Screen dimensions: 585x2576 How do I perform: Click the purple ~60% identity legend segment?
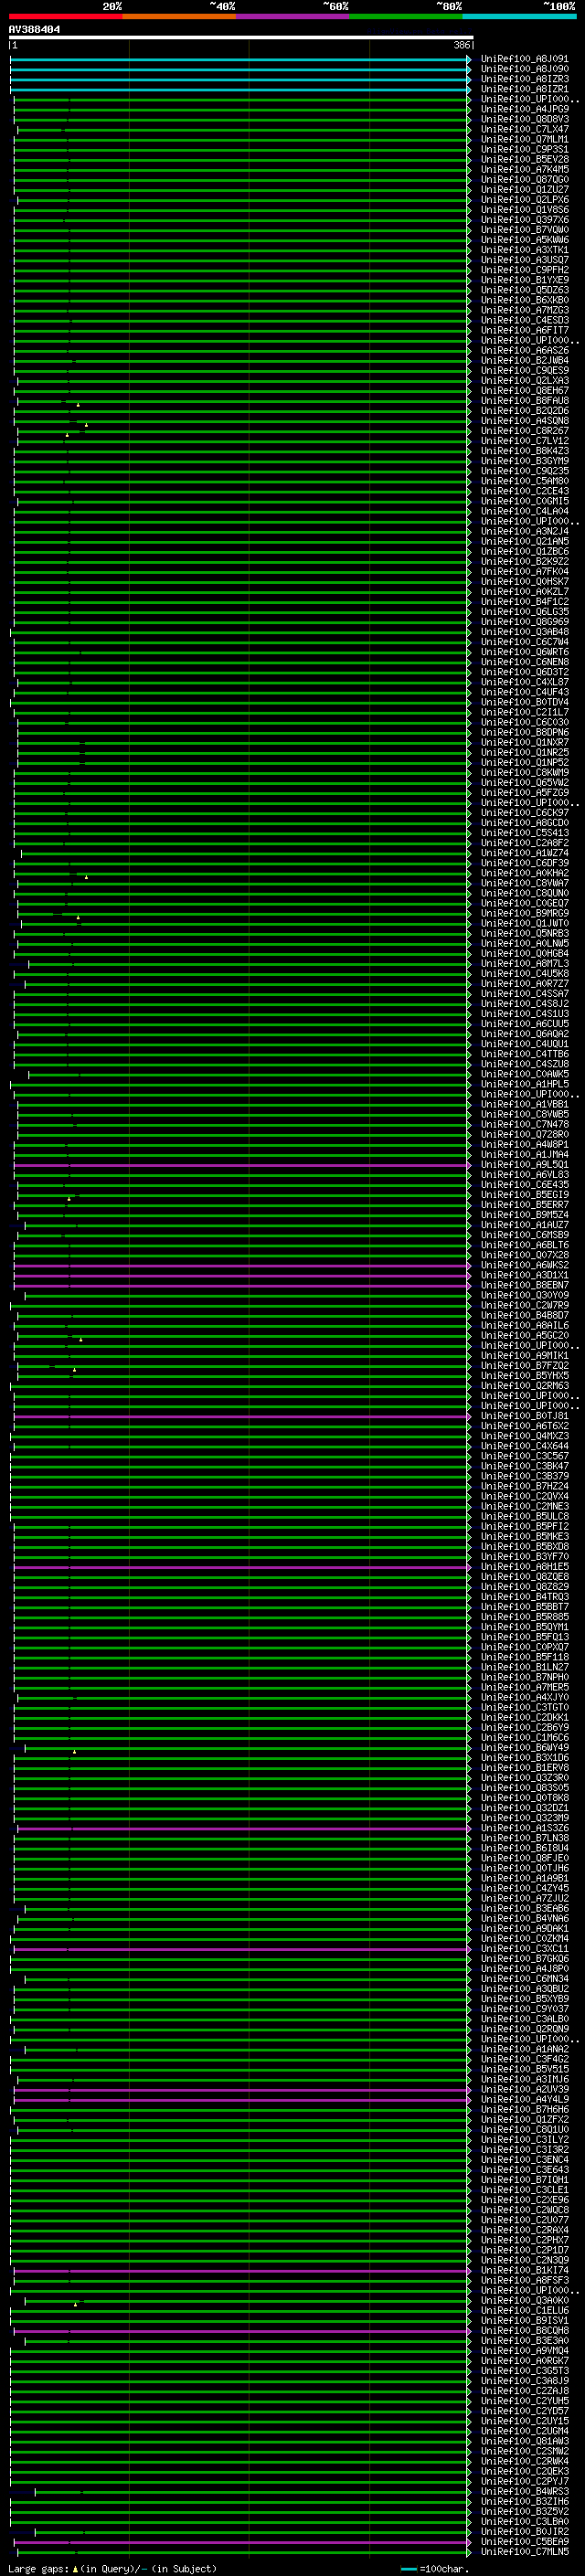tap(293, 17)
